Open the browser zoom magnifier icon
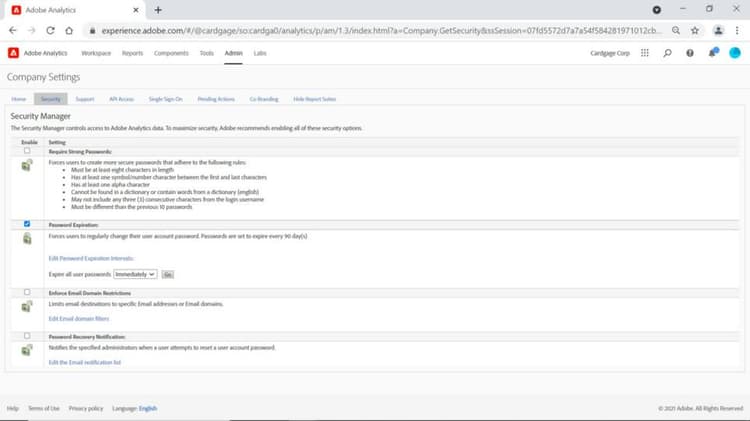 (676, 31)
